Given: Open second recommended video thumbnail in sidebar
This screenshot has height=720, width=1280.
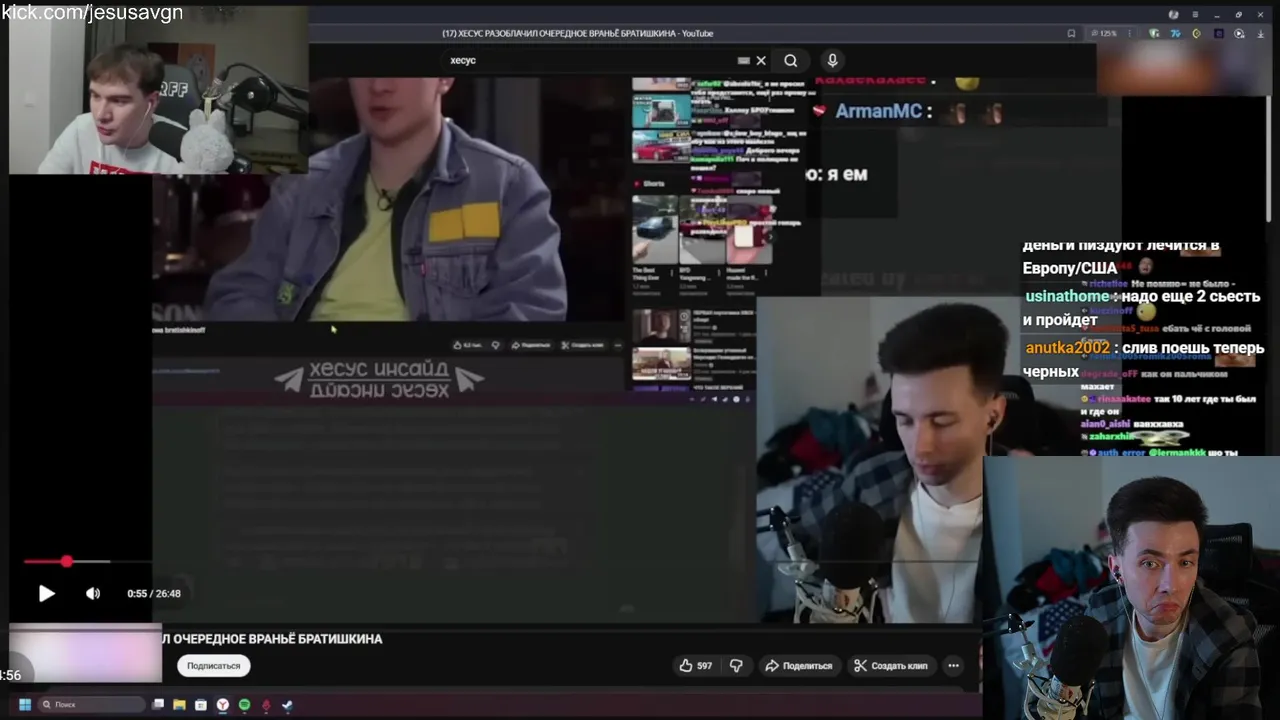Looking at the screenshot, I should click(661, 146).
